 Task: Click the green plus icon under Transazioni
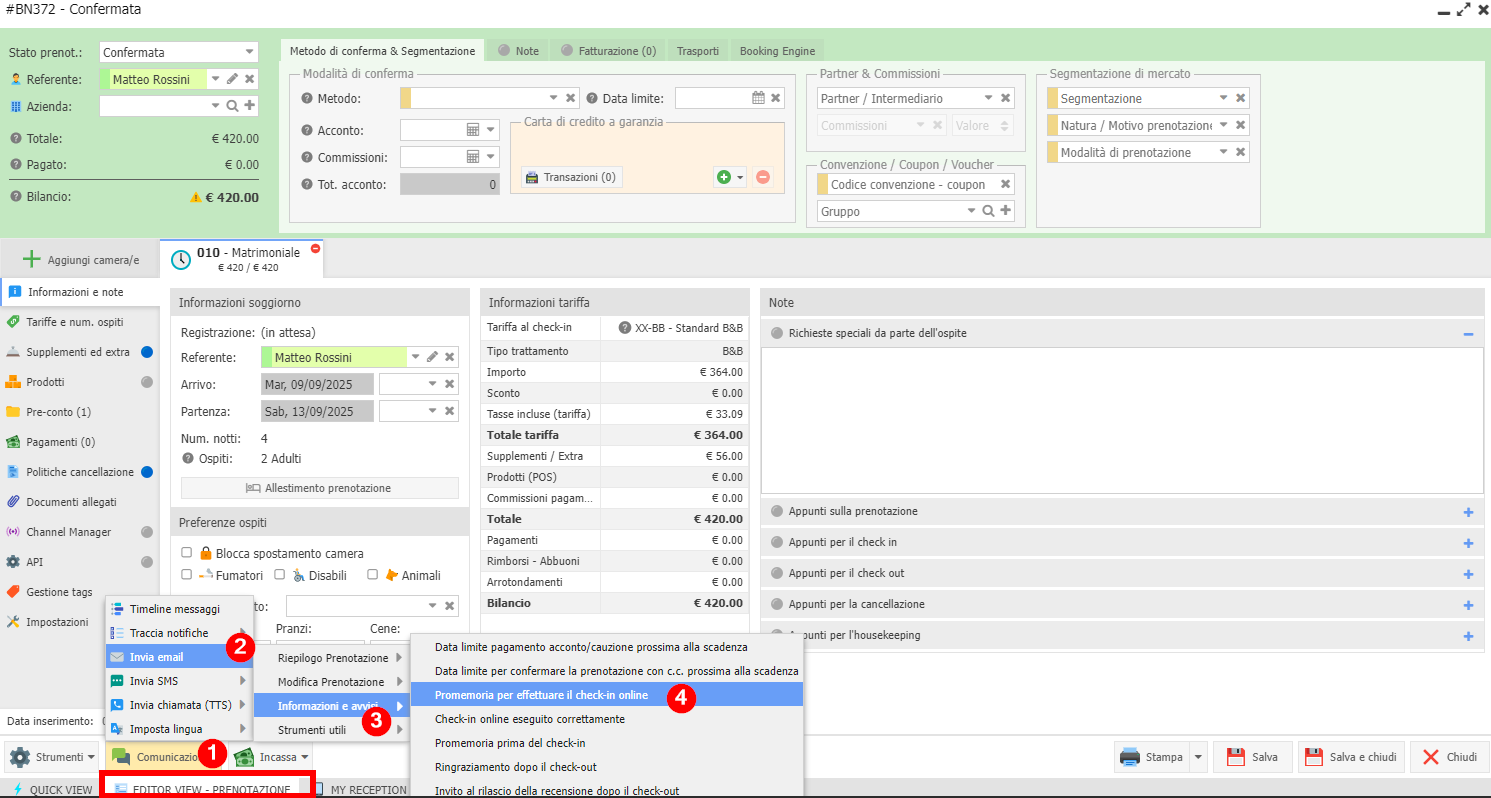point(723,177)
